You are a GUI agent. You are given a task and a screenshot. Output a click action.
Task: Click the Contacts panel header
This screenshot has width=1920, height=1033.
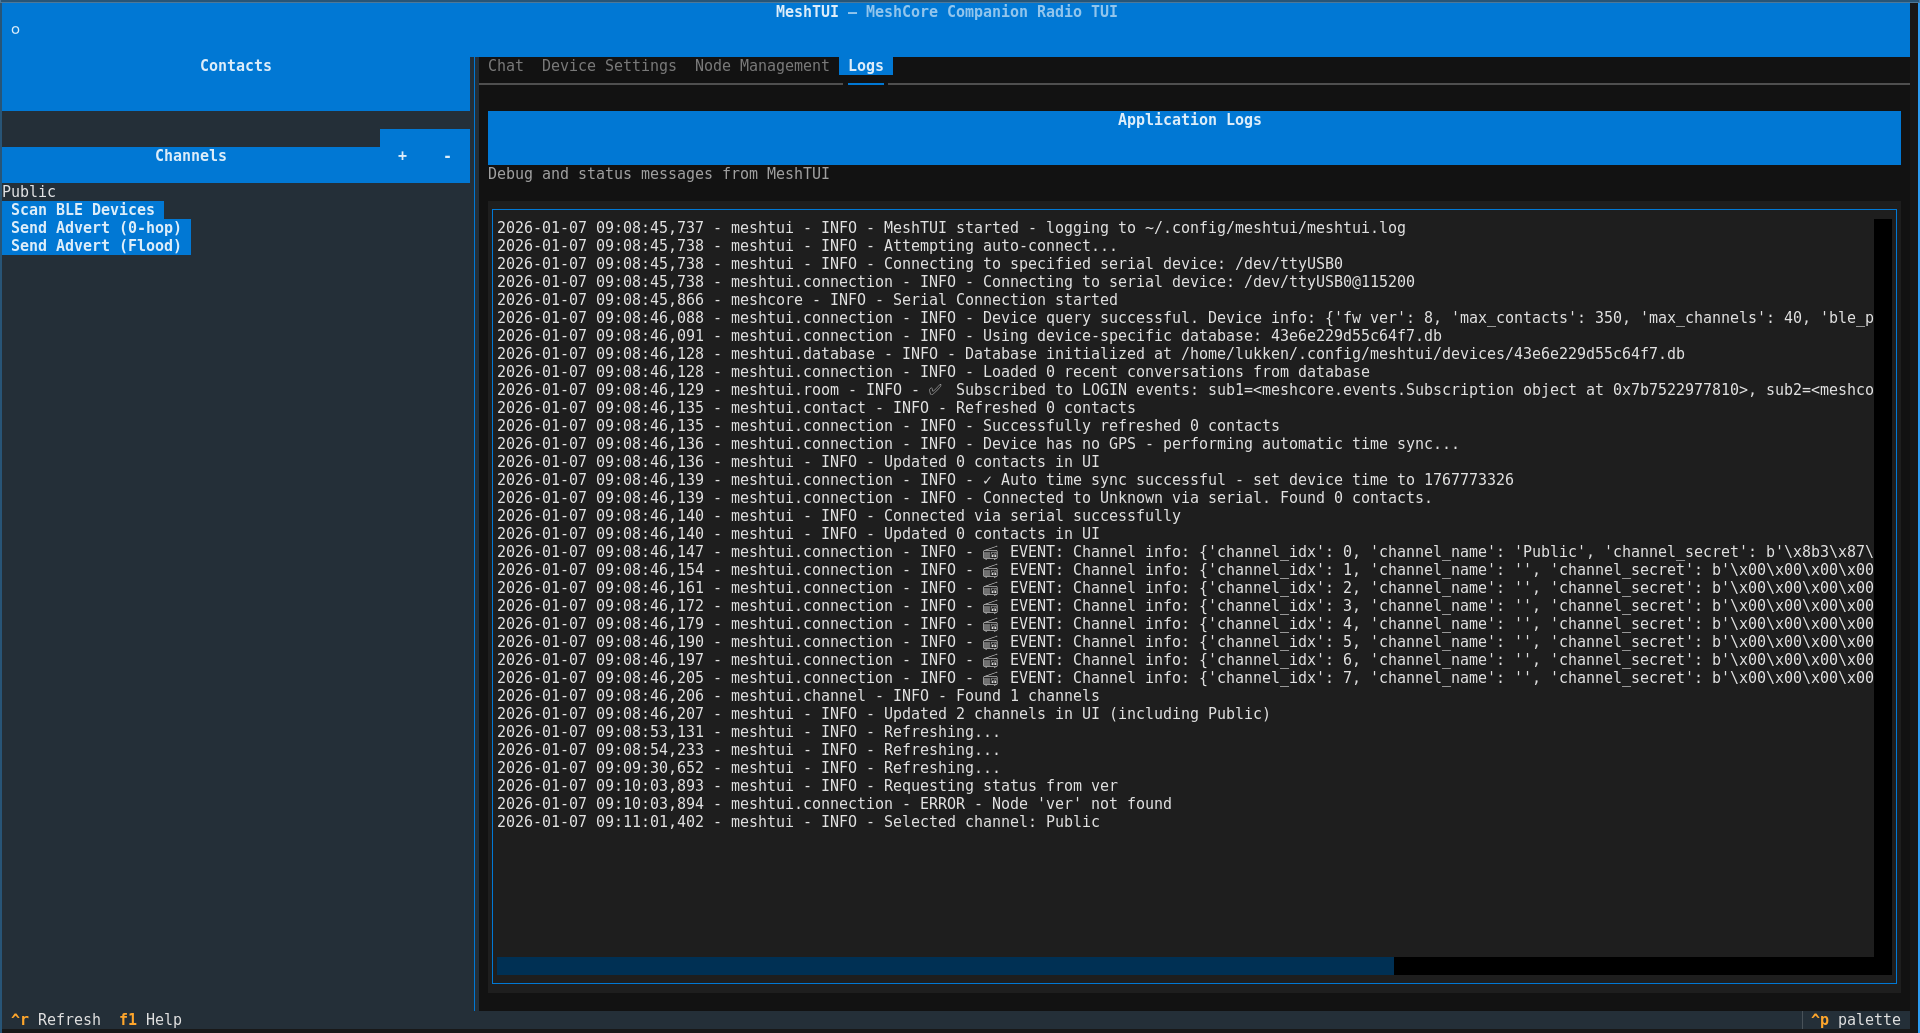coord(235,66)
